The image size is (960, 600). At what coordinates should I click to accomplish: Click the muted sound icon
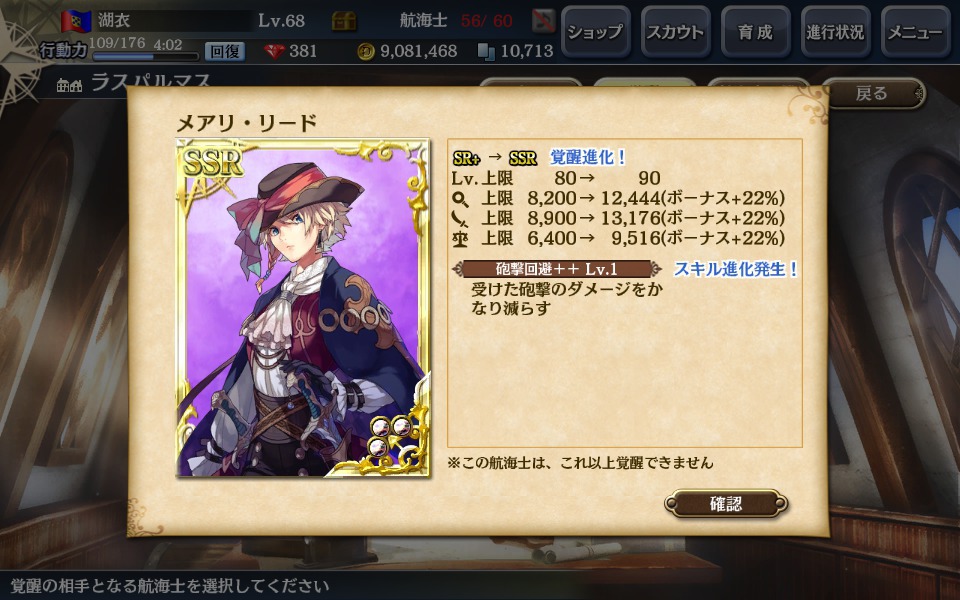(x=543, y=21)
